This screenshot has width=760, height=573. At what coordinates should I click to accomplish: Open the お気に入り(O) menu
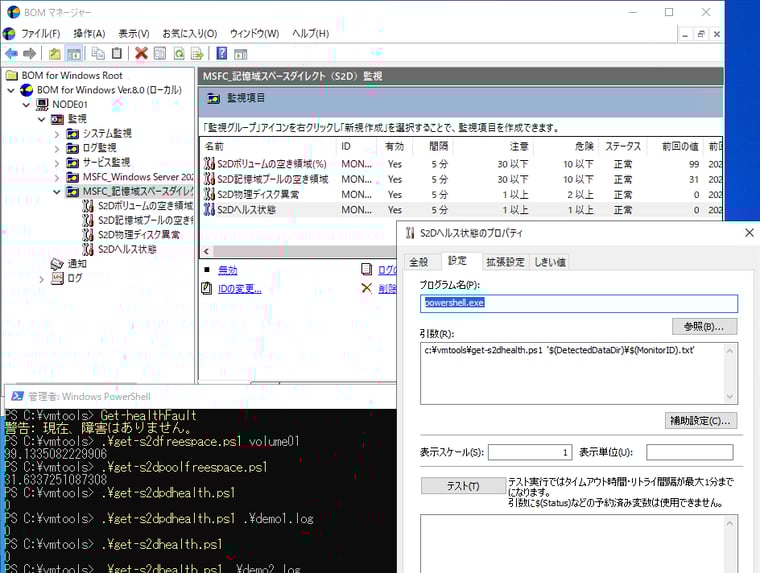(190, 33)
